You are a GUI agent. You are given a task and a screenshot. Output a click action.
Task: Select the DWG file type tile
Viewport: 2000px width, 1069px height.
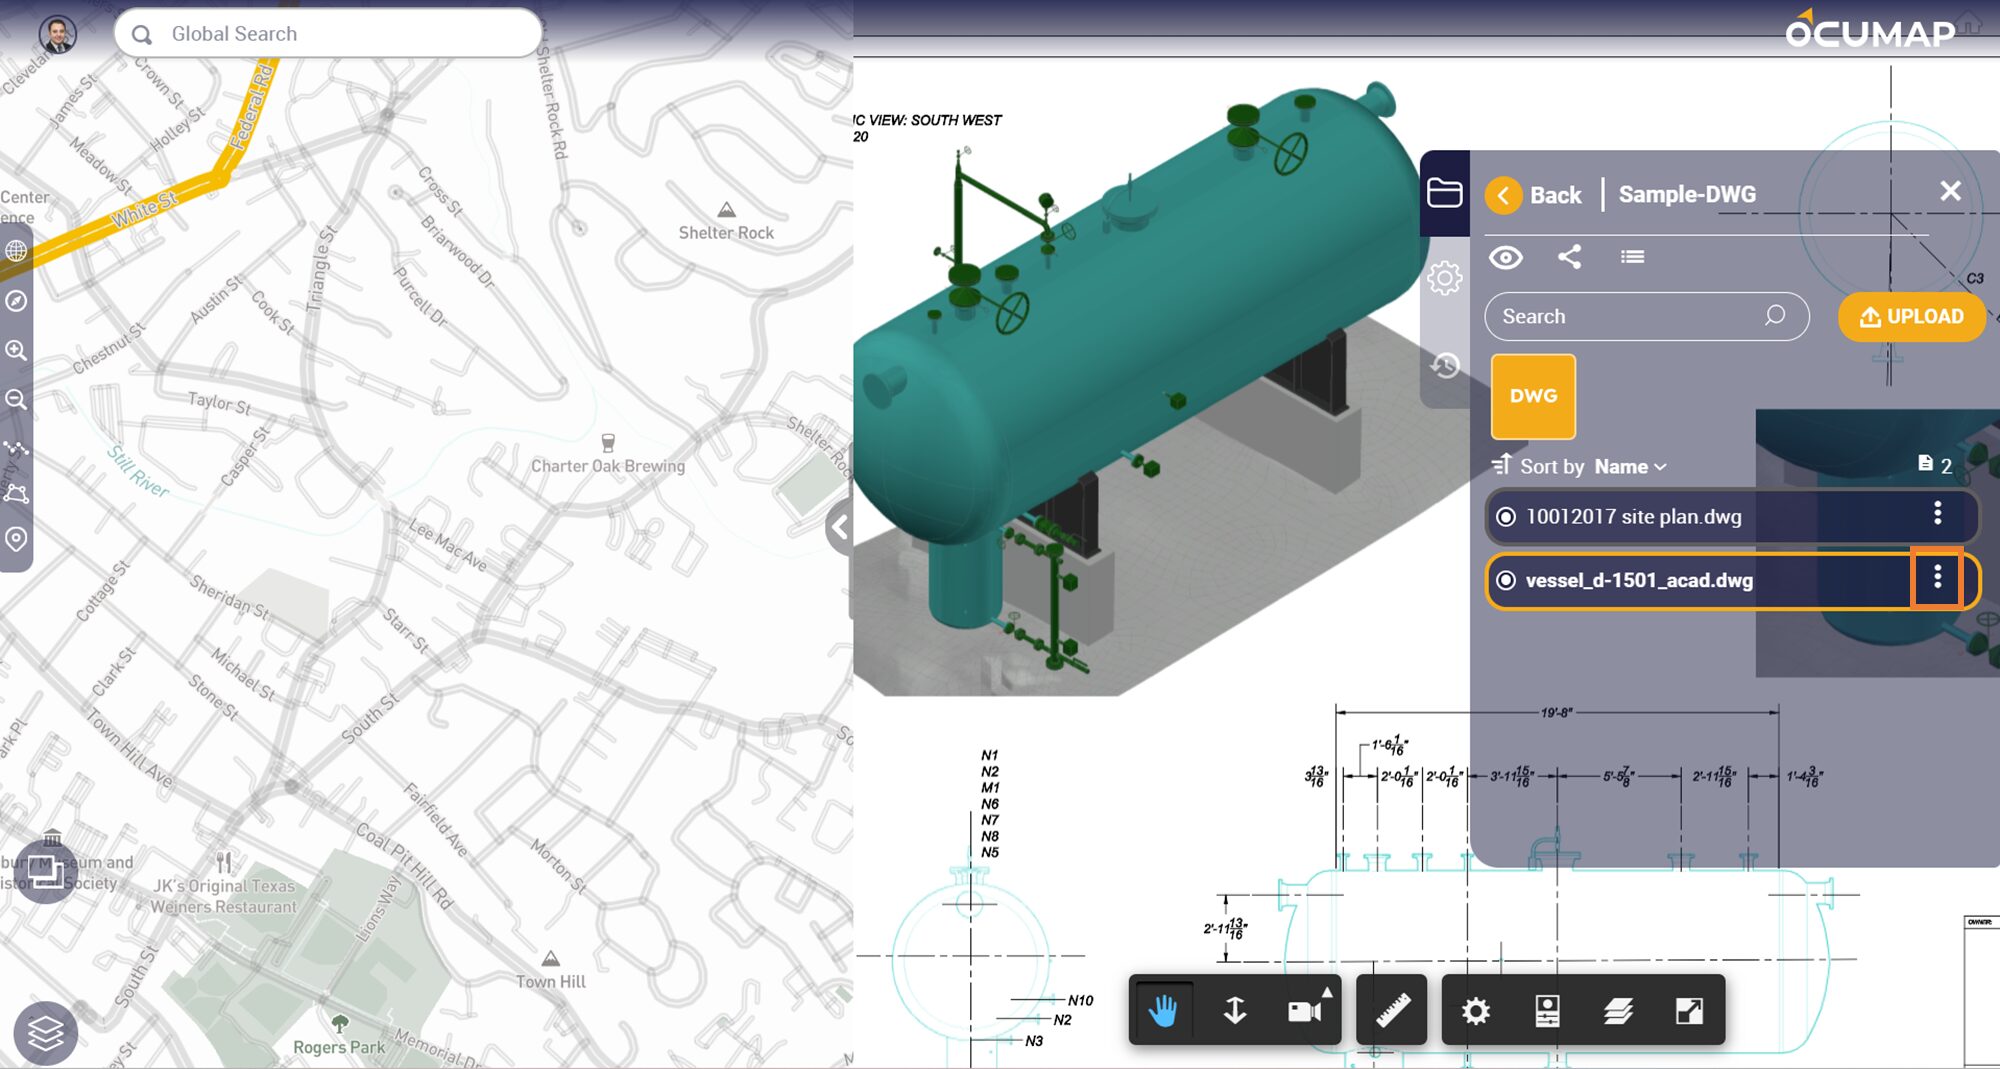click(x=1533, y=396)
